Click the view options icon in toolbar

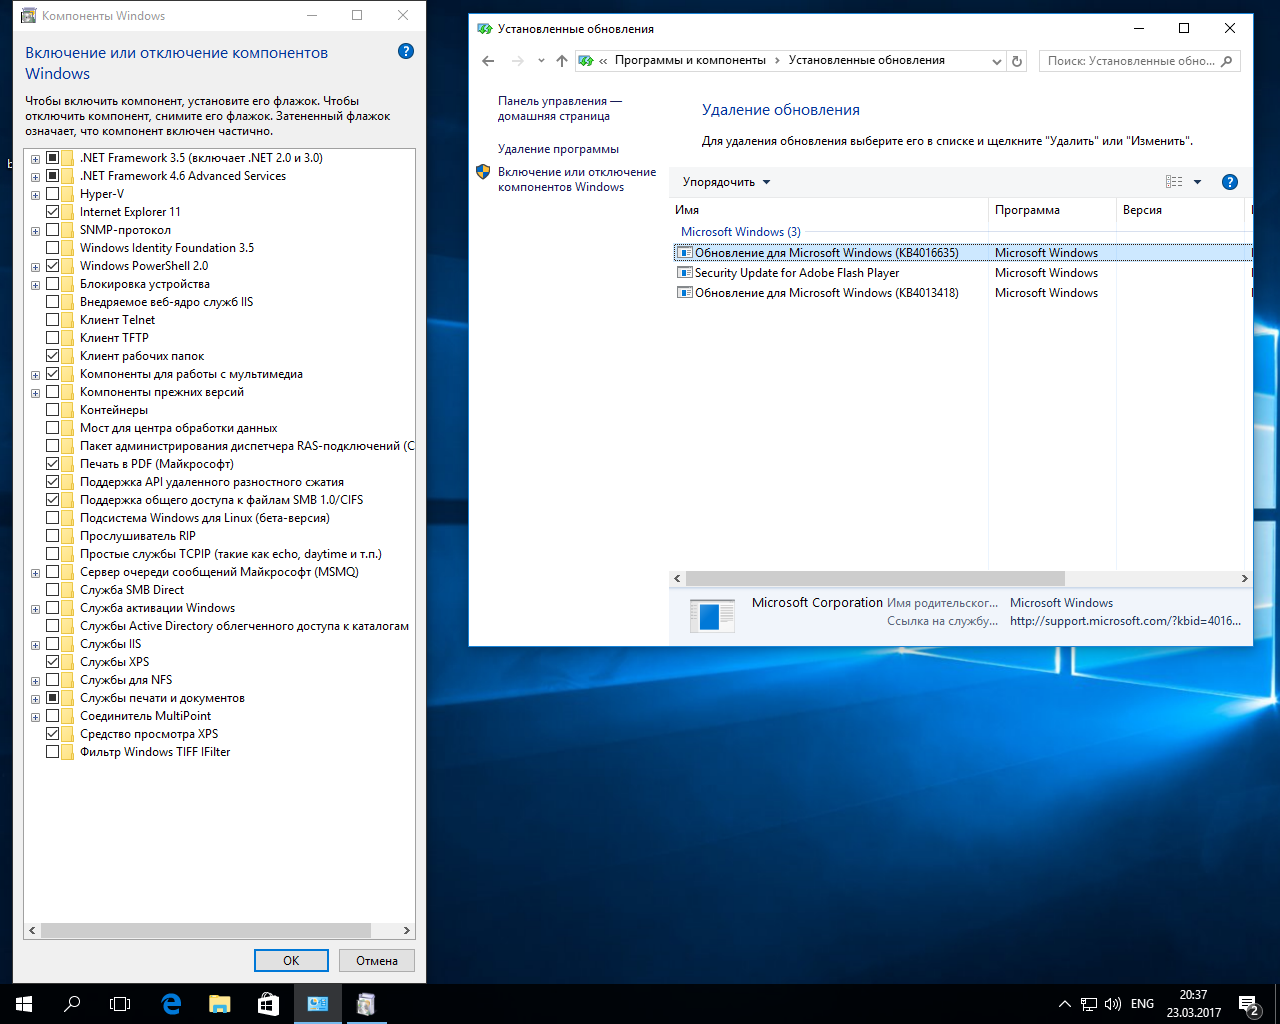pos(1174,182)
